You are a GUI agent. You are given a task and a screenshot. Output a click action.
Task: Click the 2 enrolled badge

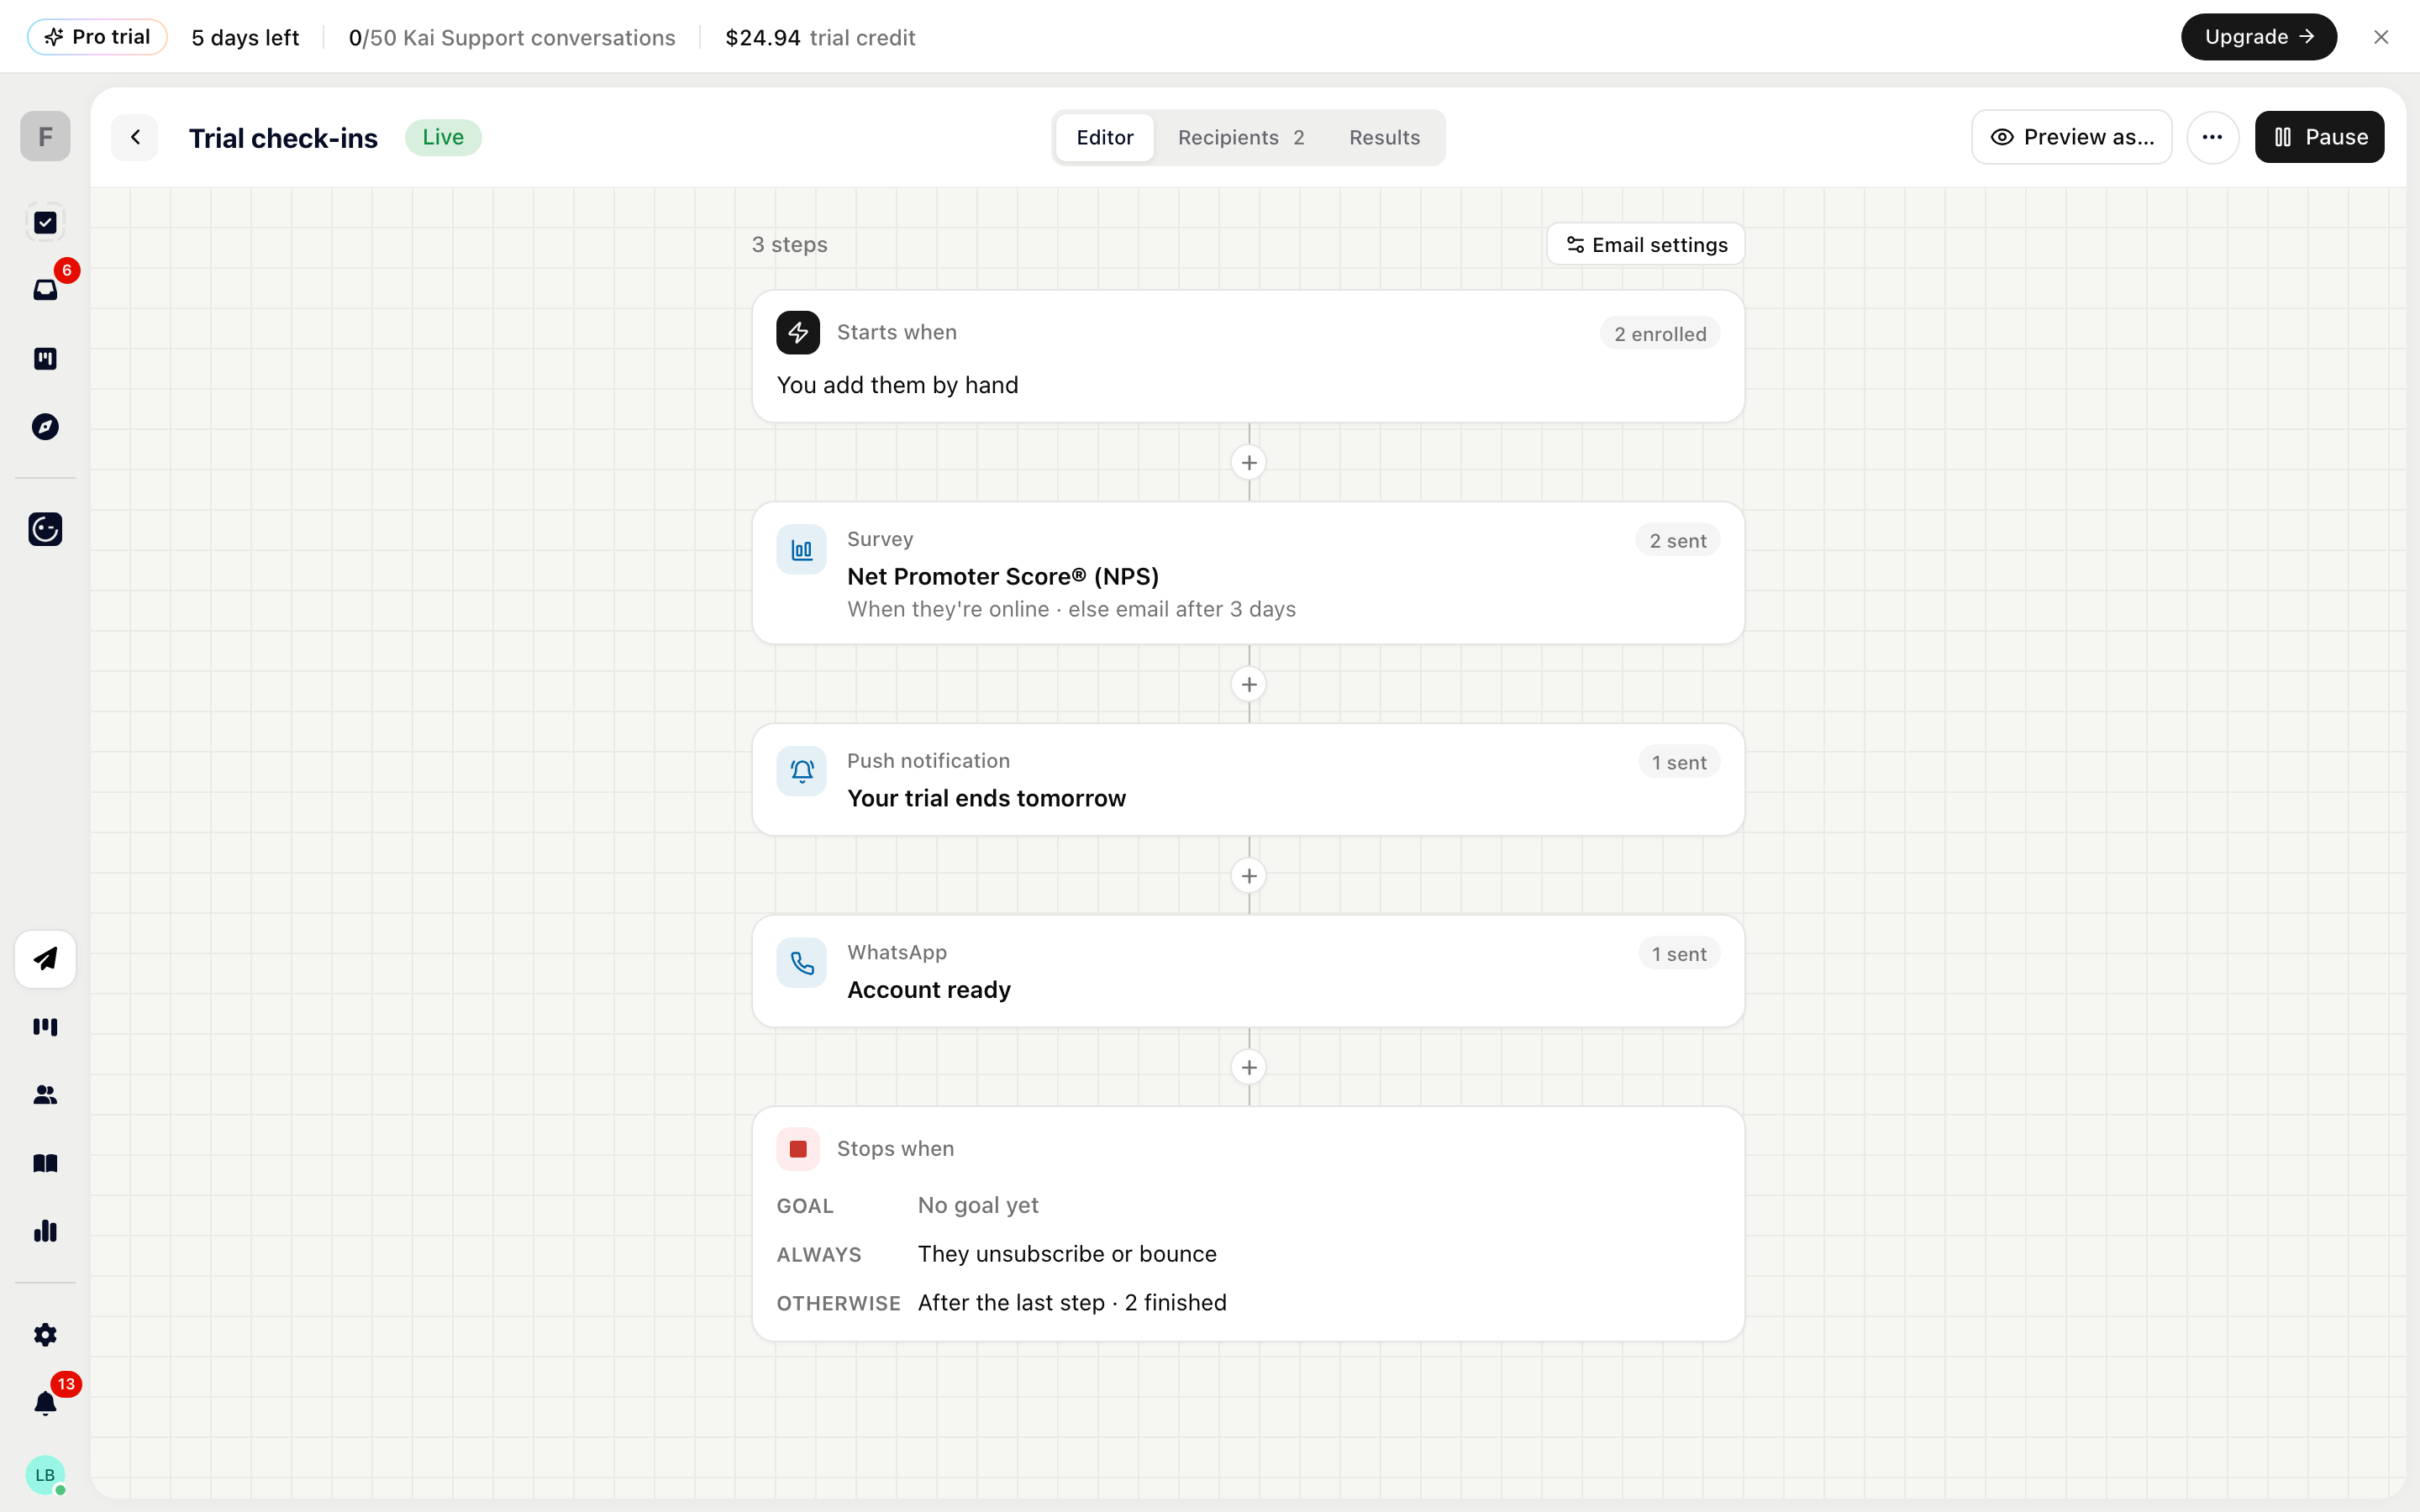tap(1660, 334)
